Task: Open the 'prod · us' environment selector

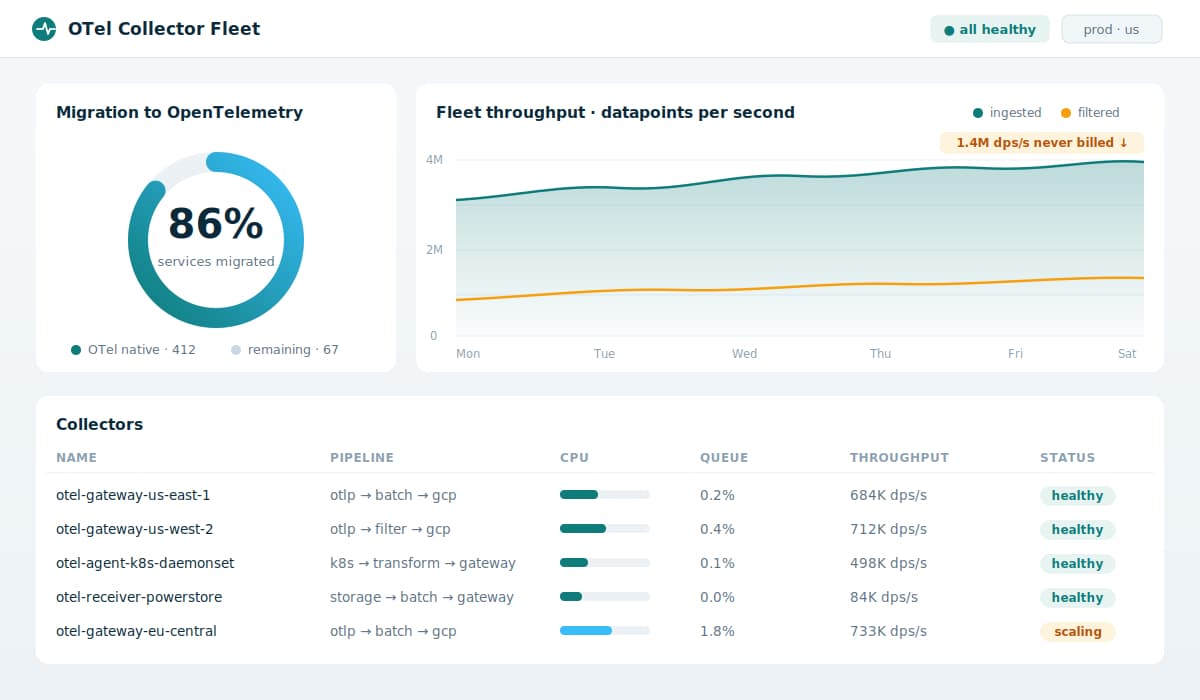Action: [1112, 29]
